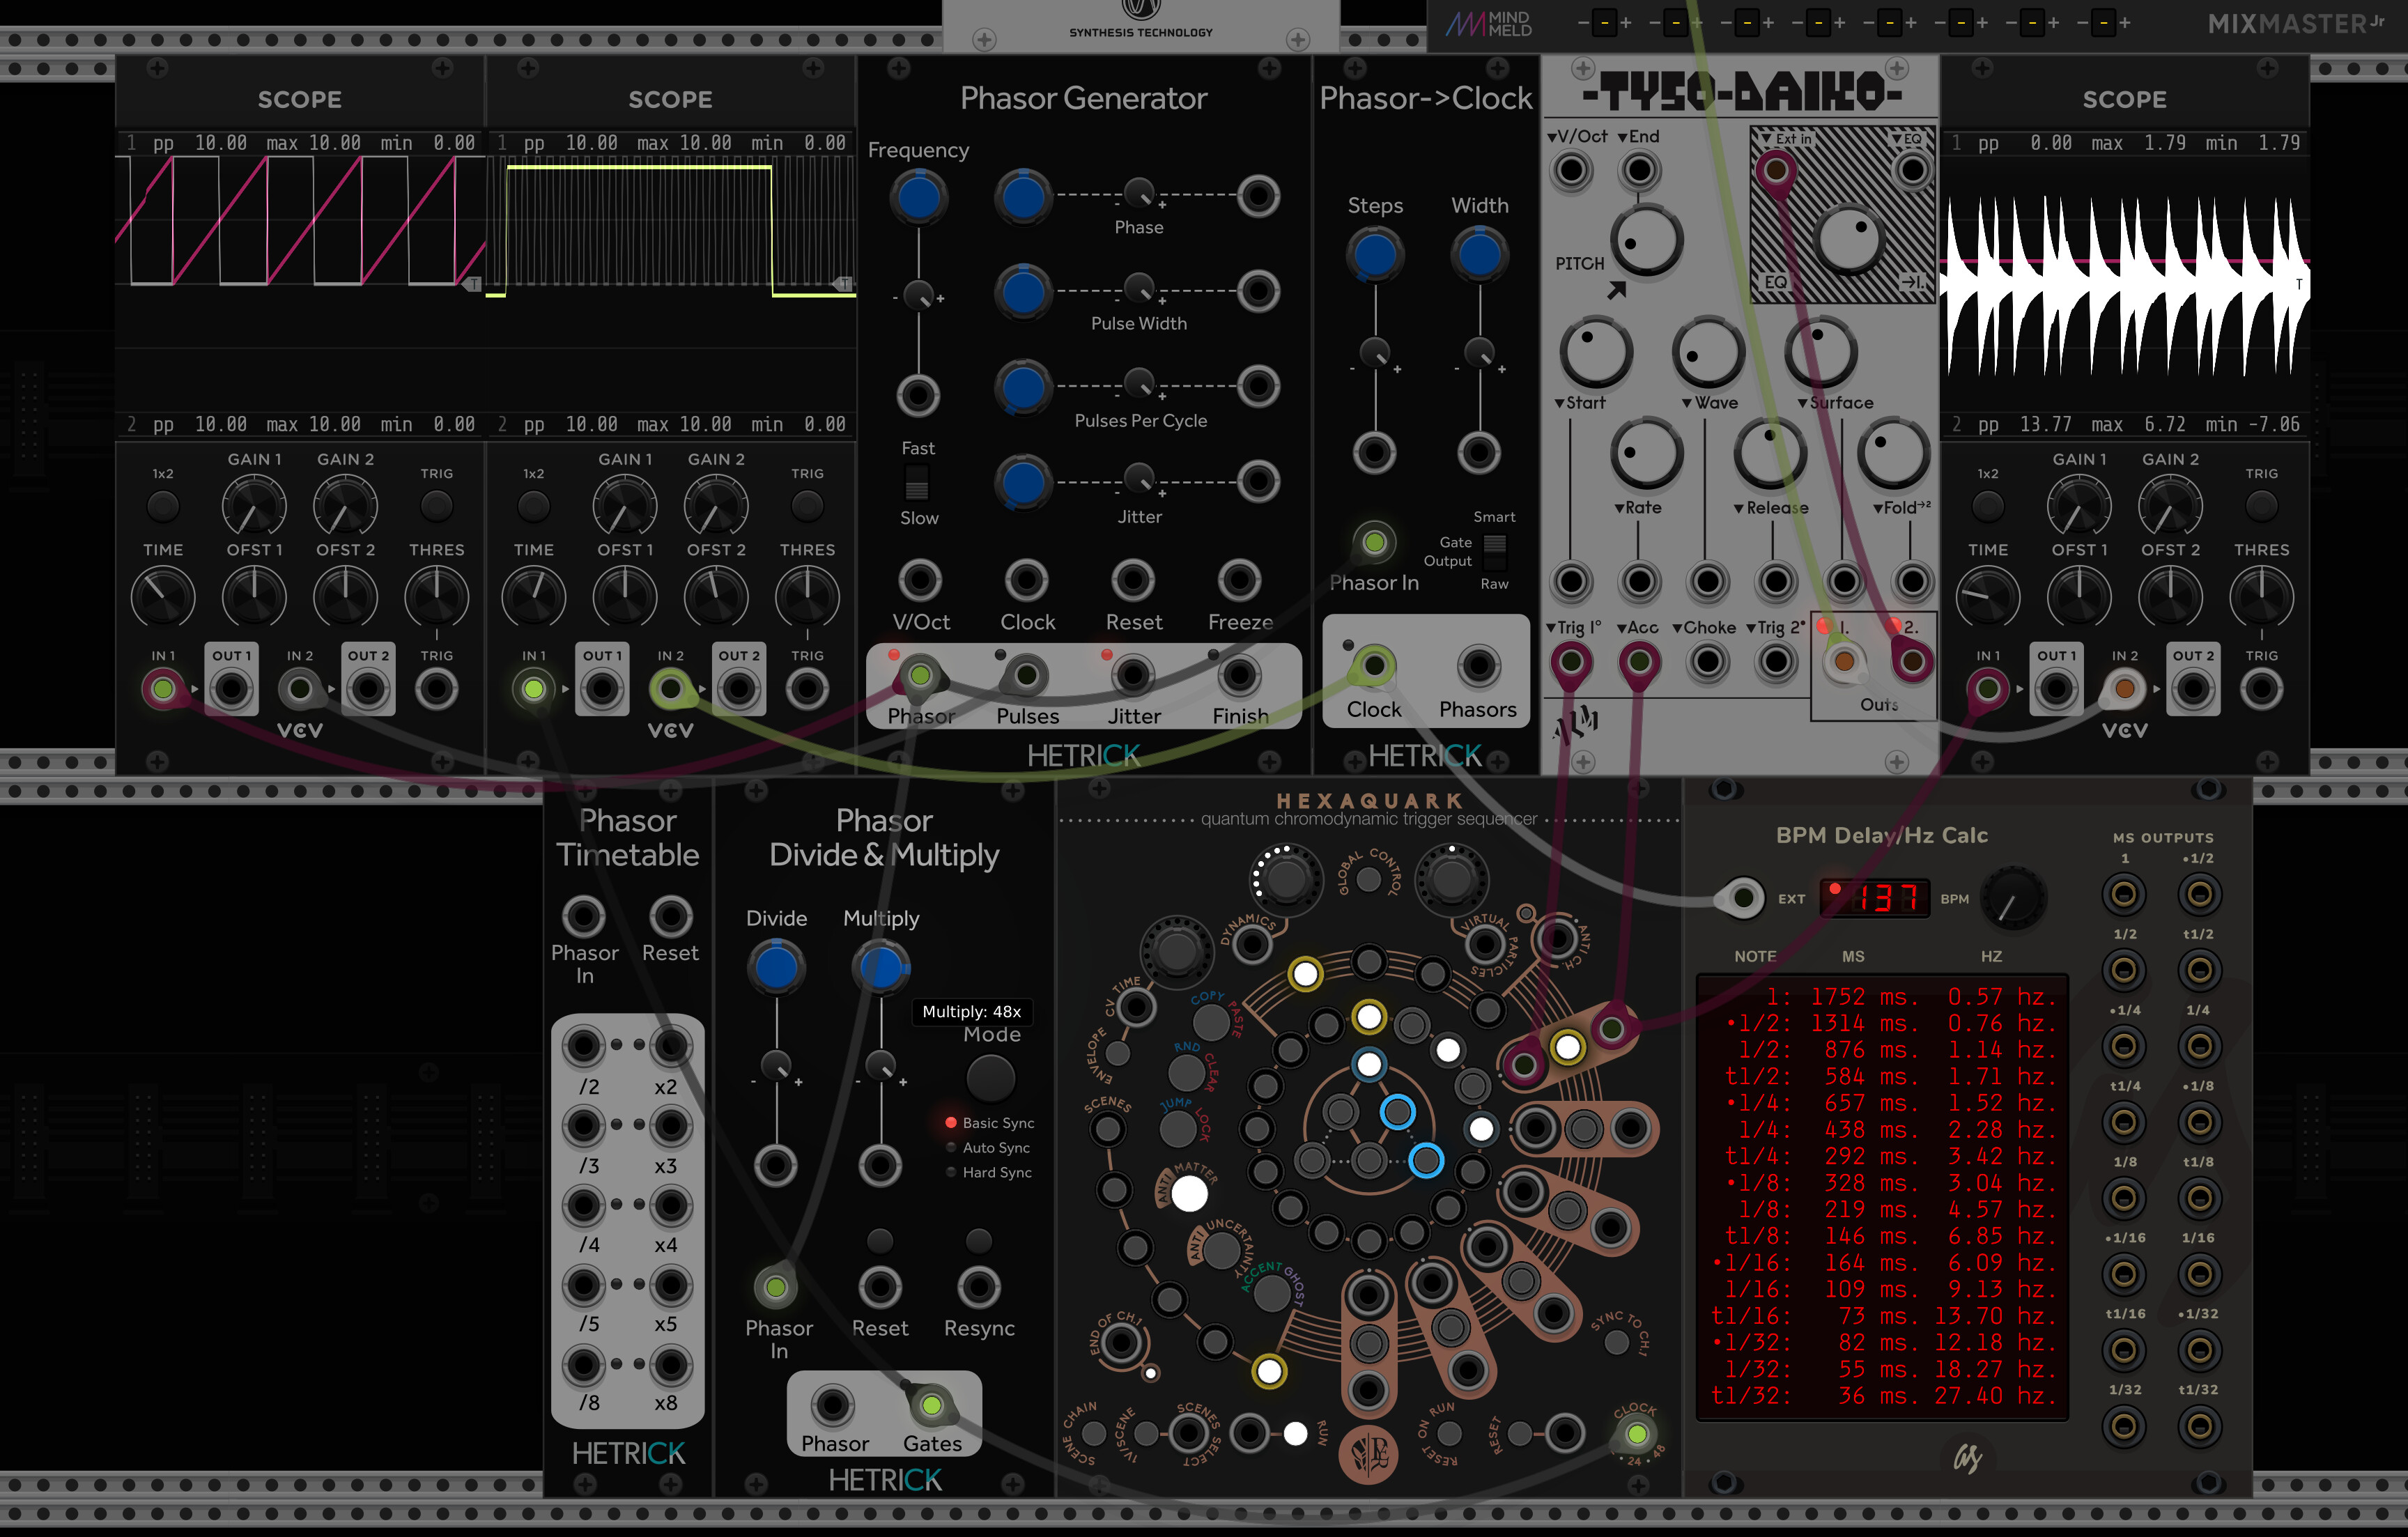Click the PITCH knob on Tyso-Daiko
2408x1537 pixels.
[1646, 241]
